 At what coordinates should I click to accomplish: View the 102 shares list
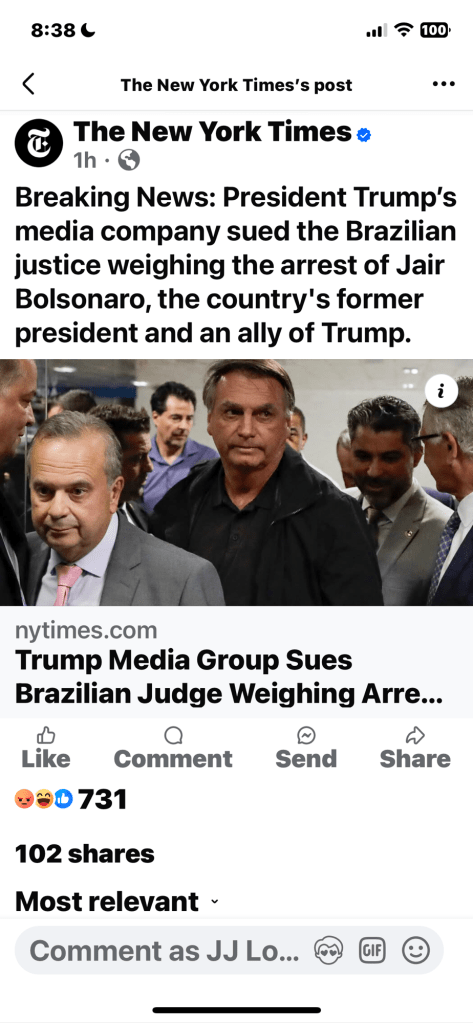85,853
